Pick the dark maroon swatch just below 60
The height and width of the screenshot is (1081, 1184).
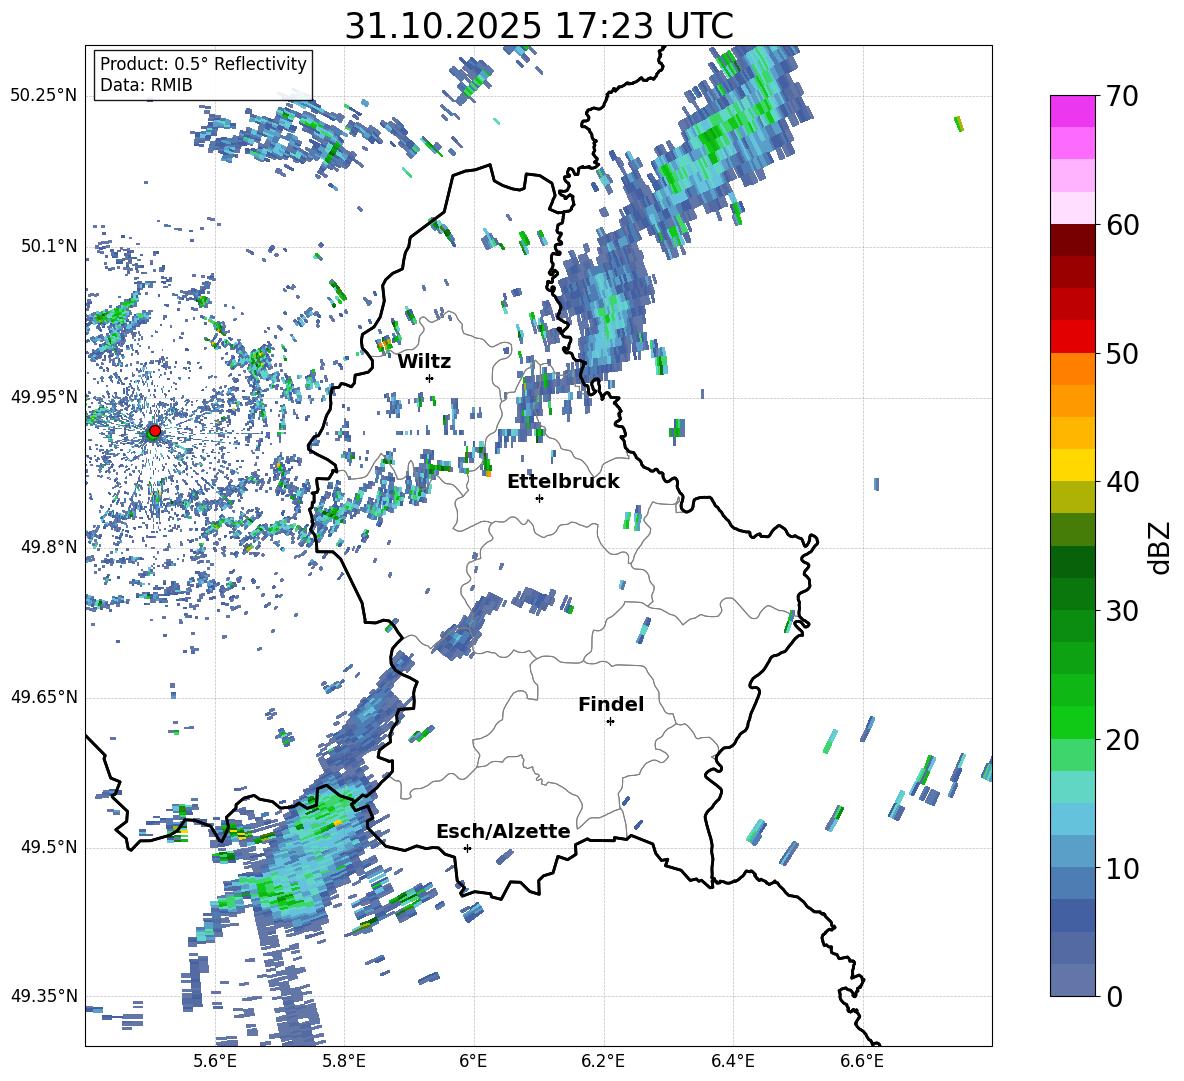pyautogui.click(x=1073, y=240)
